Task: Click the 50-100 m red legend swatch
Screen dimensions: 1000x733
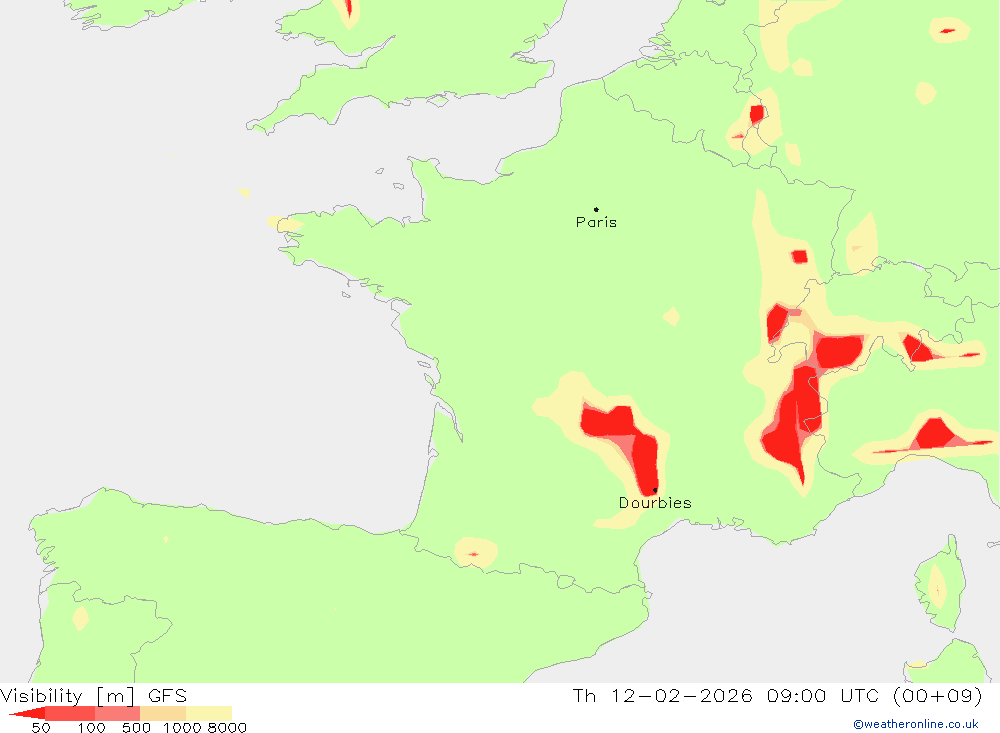Action: coord(70,713)
